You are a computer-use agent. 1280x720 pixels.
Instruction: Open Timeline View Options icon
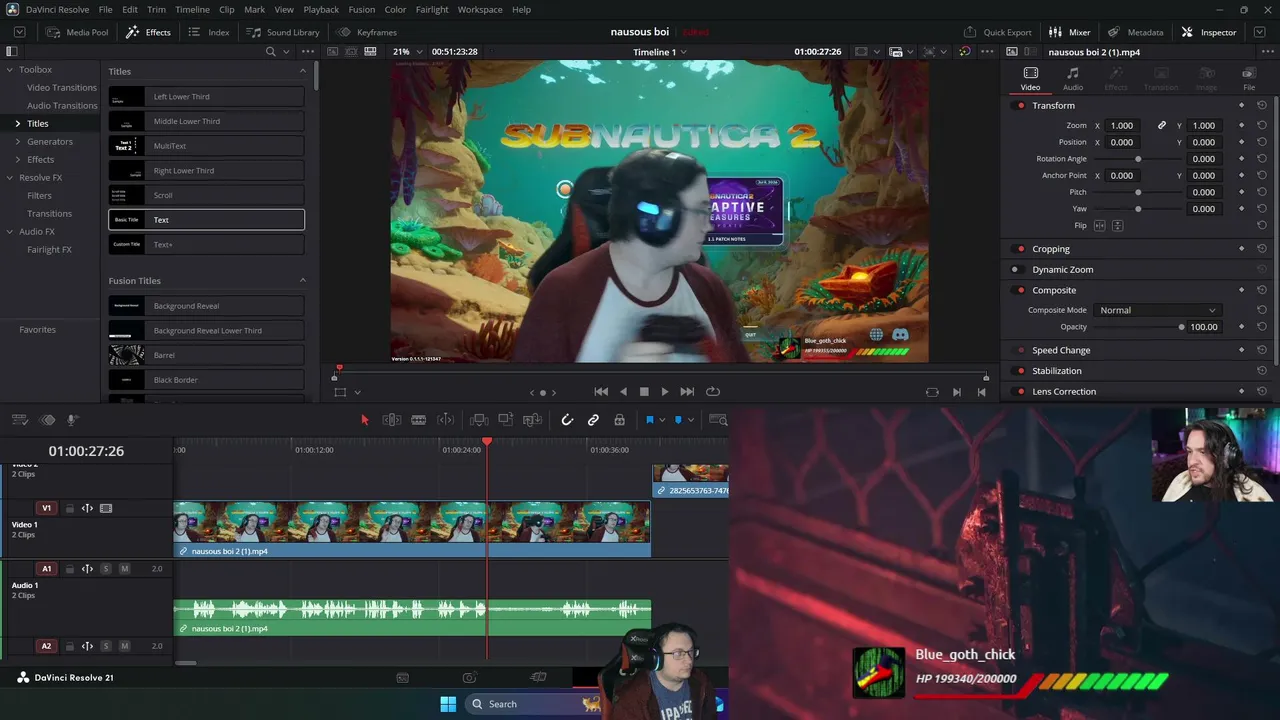18,420
